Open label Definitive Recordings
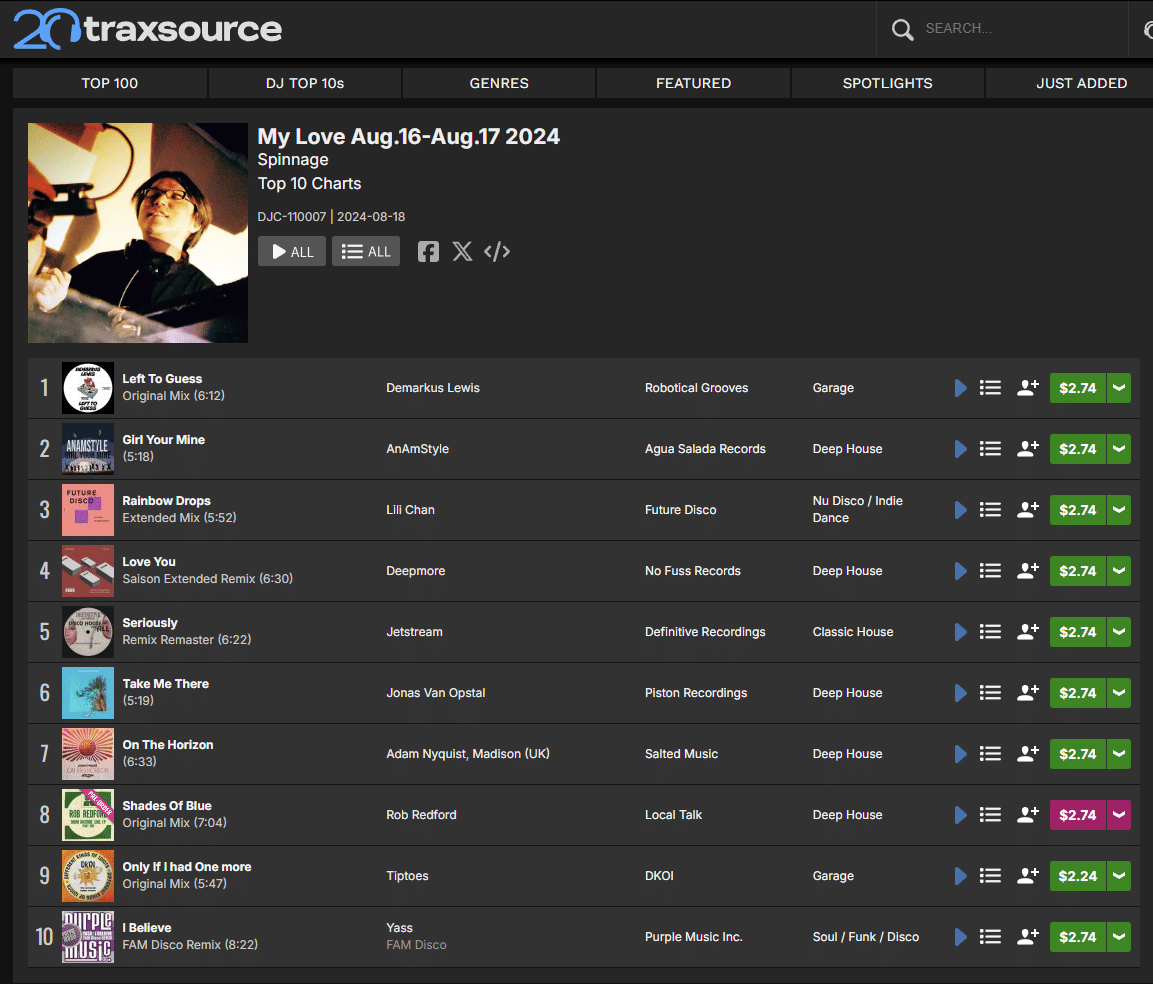 pos(705,632)
